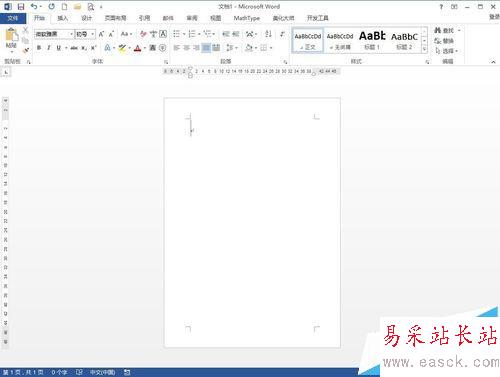
Task: Activate the Format Painter brush
Action: coord(26,50)
